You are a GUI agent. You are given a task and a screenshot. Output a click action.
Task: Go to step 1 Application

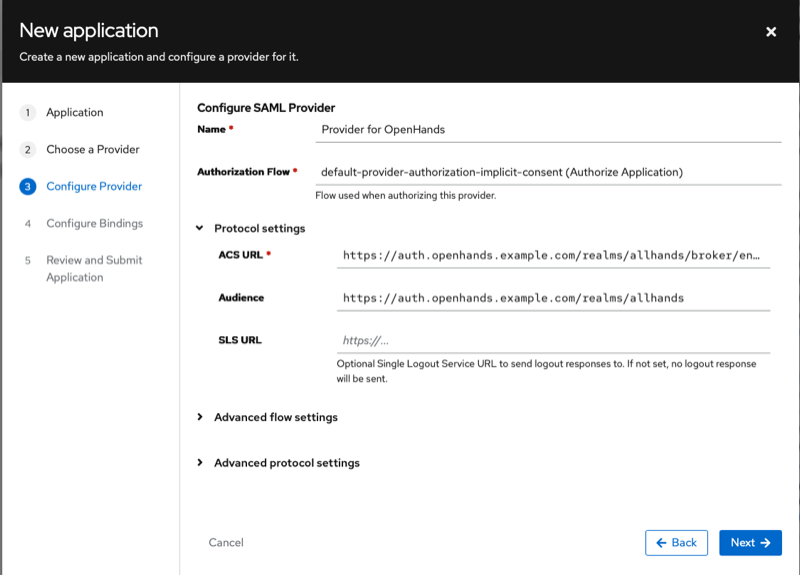click(x=74, y=112)
